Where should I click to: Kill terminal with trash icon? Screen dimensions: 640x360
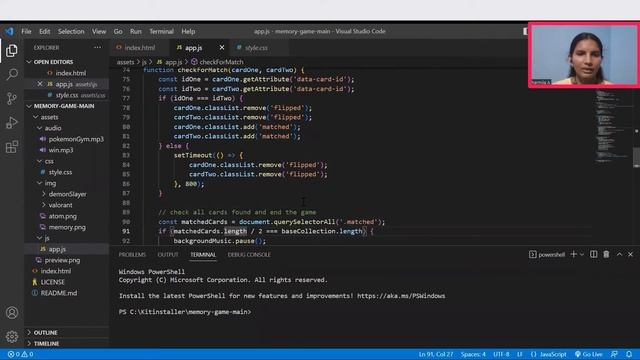606,254
